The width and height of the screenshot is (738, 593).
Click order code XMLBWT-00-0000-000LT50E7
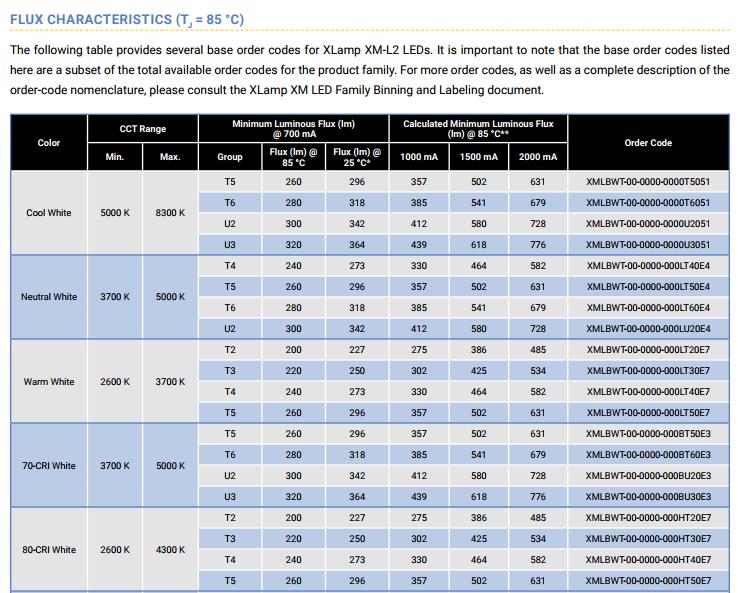(x=648, y=413)
